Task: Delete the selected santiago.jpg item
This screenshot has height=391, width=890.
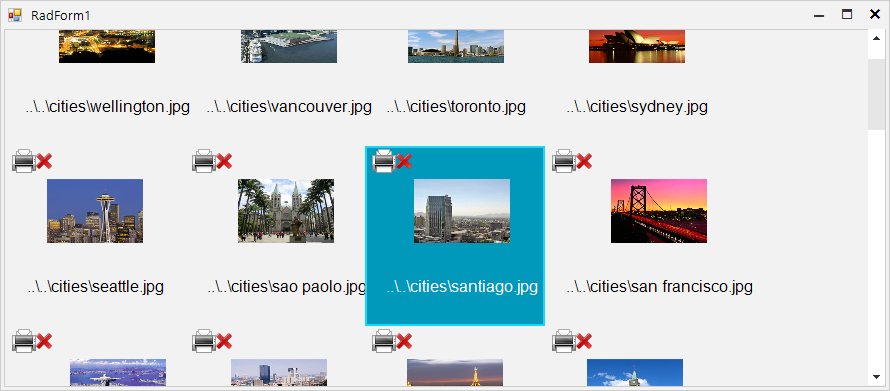Action: 404,162
